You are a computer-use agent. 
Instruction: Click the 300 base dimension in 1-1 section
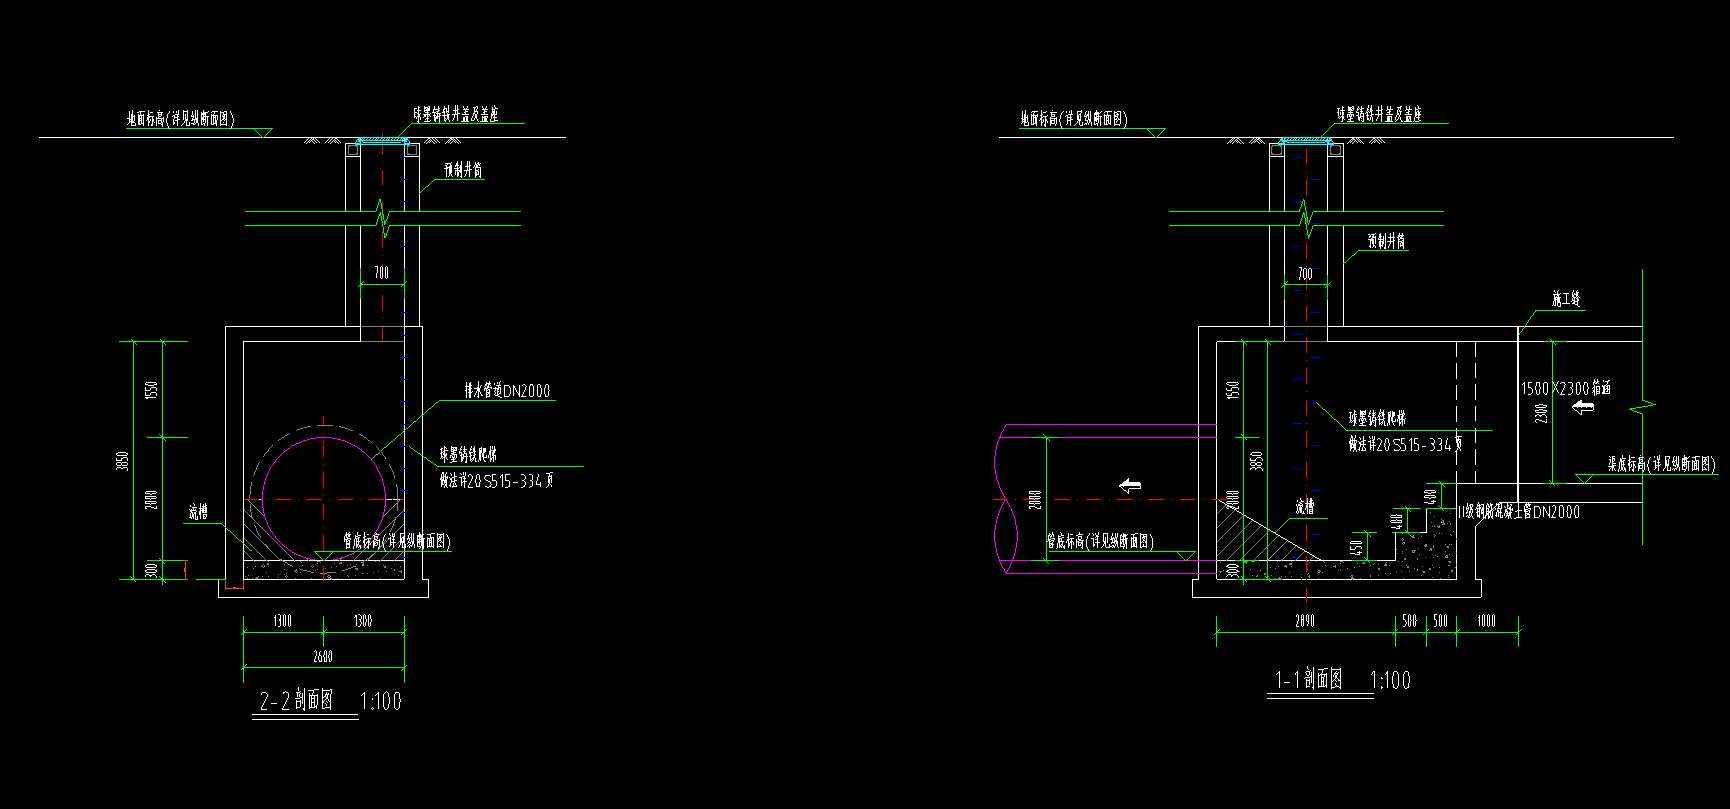1233,570
